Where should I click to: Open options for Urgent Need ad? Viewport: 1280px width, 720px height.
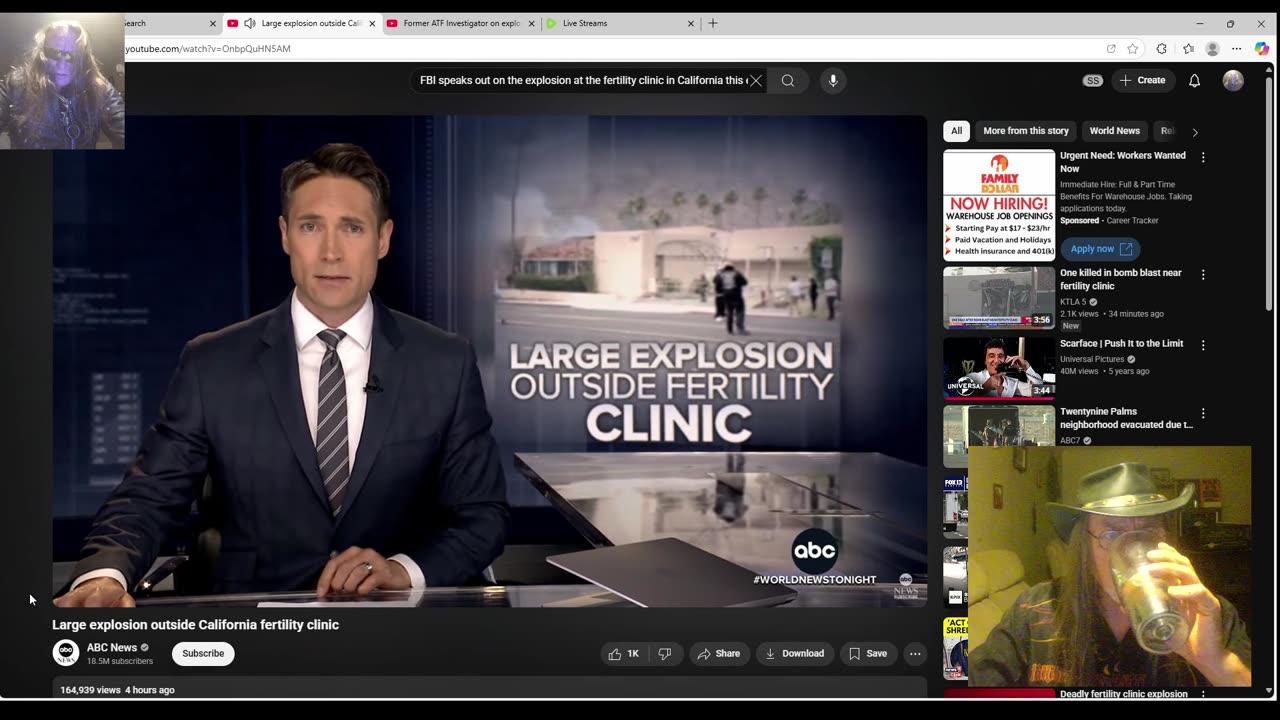(1203, 157)
